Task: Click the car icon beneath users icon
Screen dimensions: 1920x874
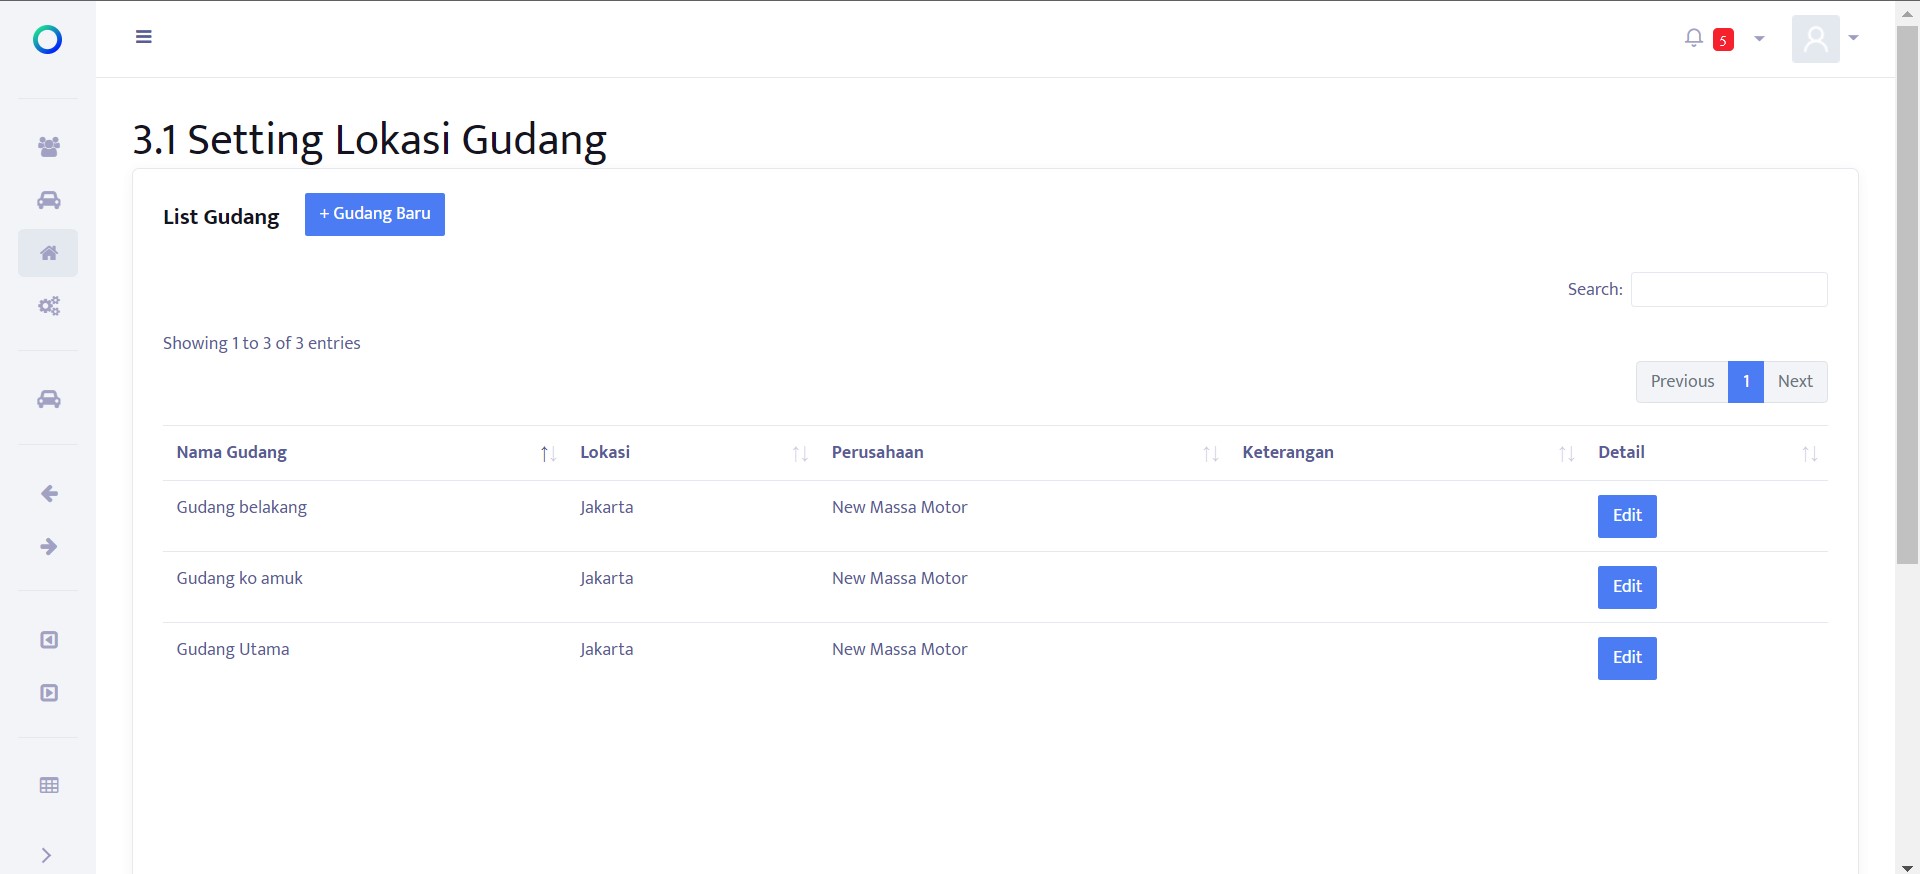Action: pos(48,200)
